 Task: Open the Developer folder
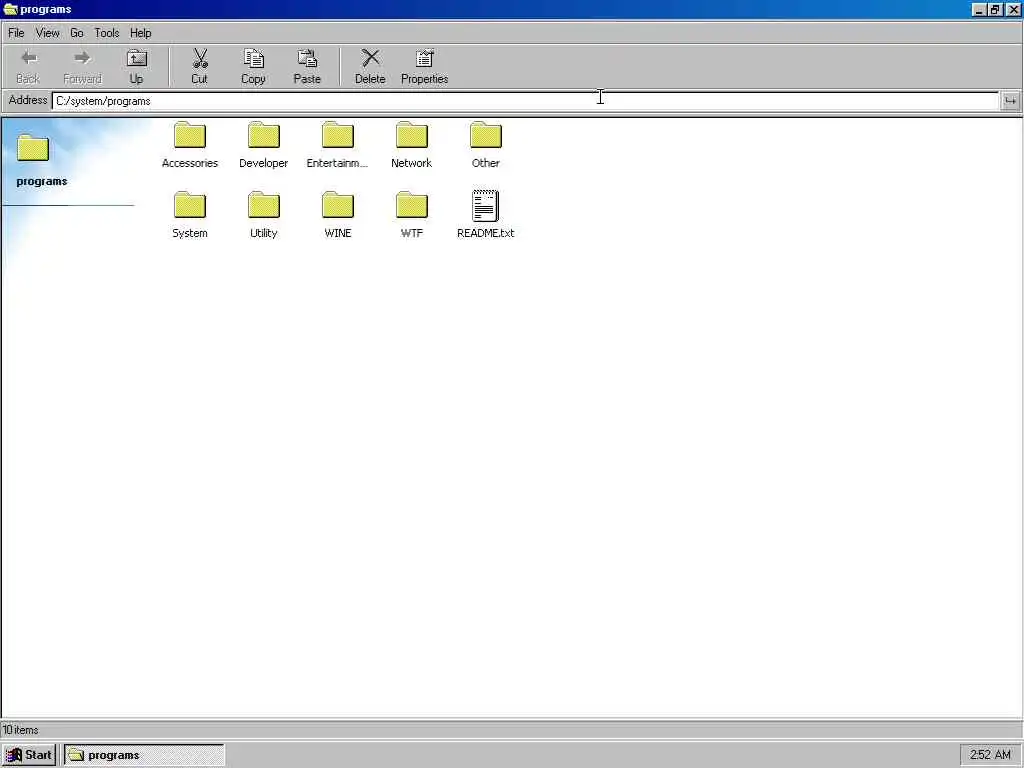(x=263, y=145)
